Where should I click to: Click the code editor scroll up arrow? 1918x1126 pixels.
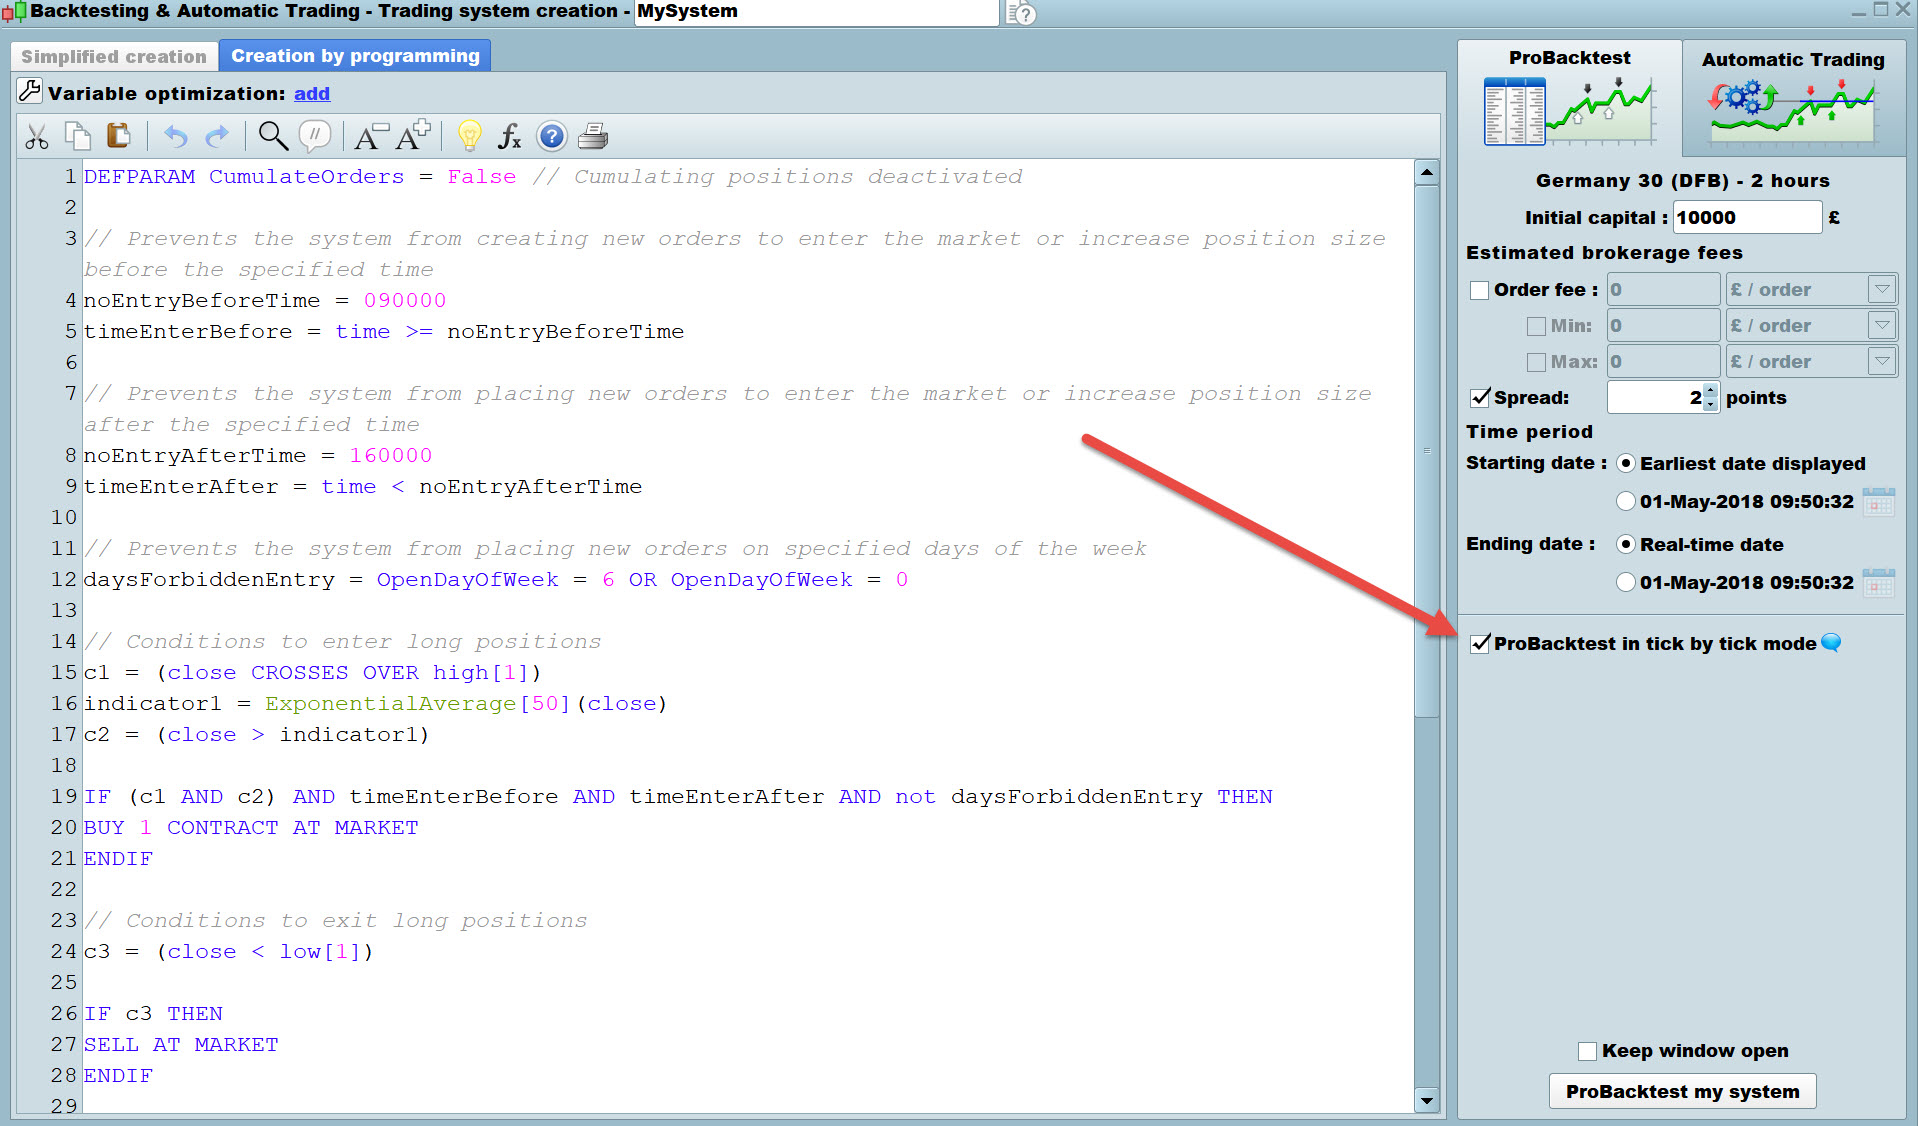tap(1427, 172)
